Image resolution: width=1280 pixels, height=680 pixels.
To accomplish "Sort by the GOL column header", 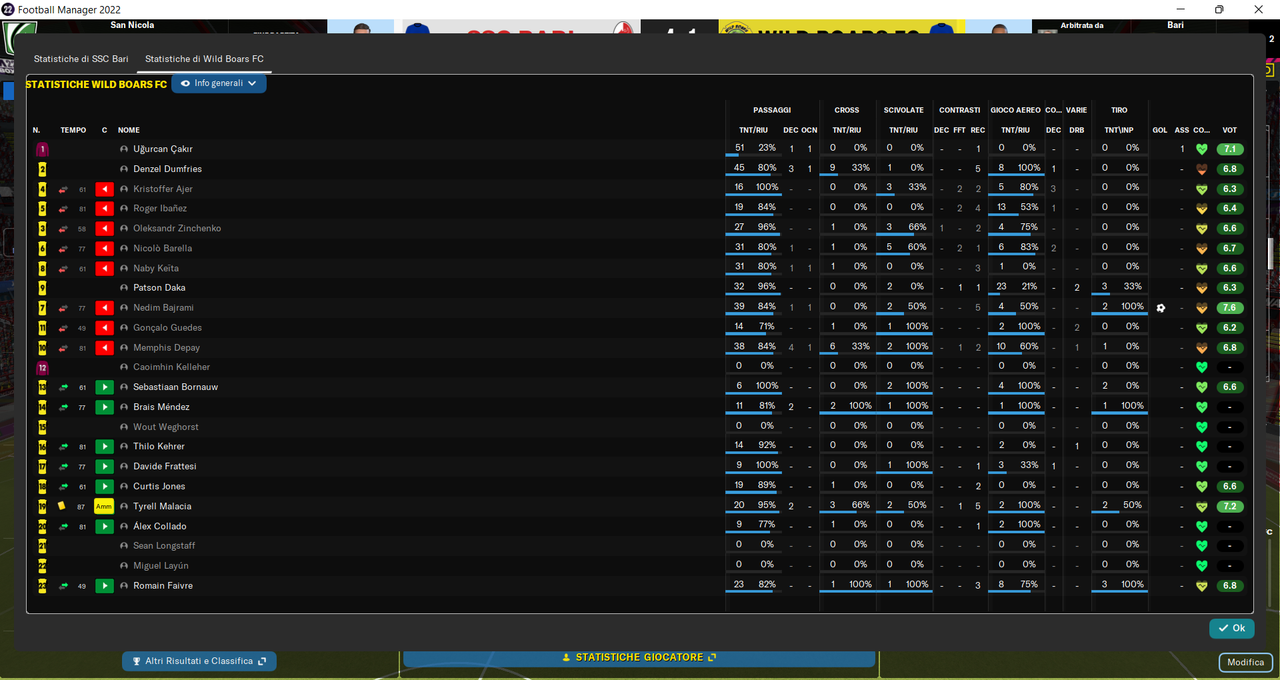I will point(1160,130).
